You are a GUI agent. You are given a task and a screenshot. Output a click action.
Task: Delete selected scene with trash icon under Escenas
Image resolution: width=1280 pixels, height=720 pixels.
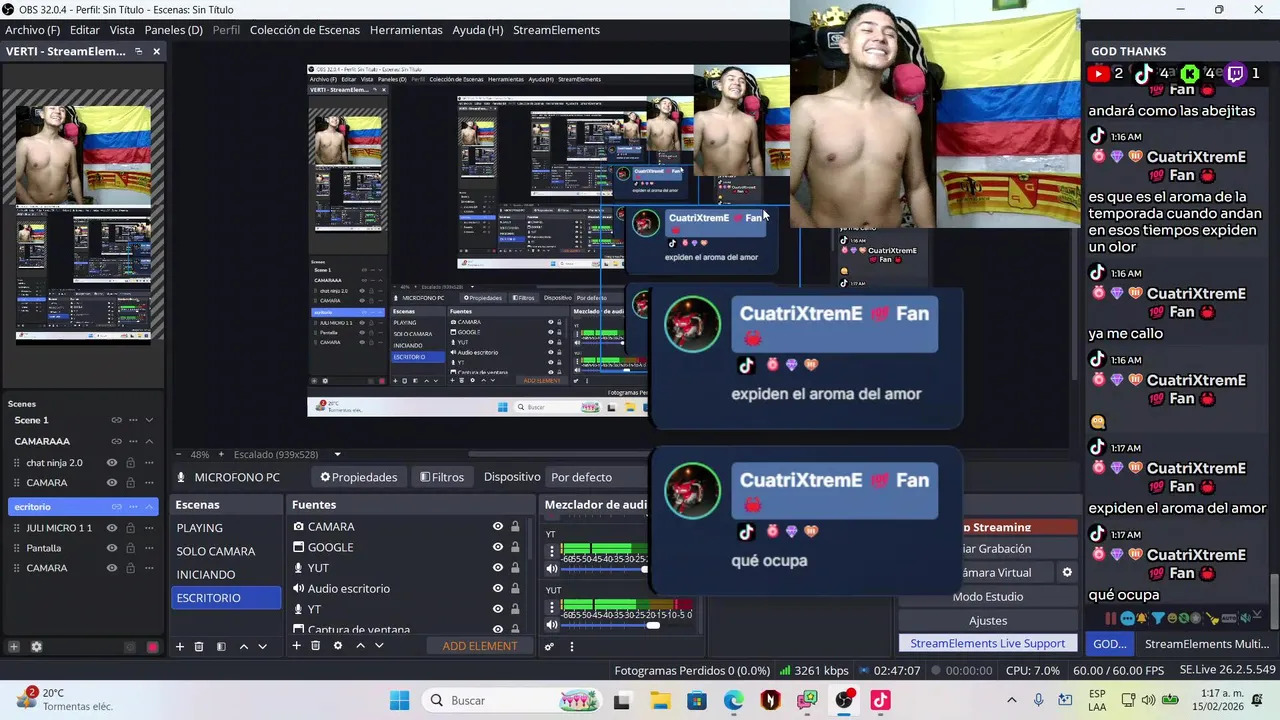tap(199, 647)
